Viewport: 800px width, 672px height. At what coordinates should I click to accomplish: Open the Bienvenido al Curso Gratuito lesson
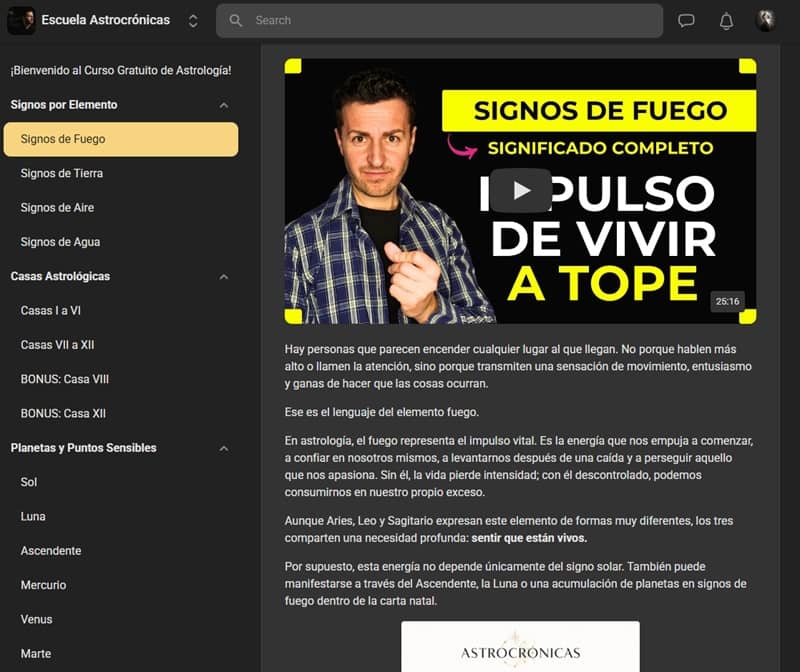click(121, 70)
